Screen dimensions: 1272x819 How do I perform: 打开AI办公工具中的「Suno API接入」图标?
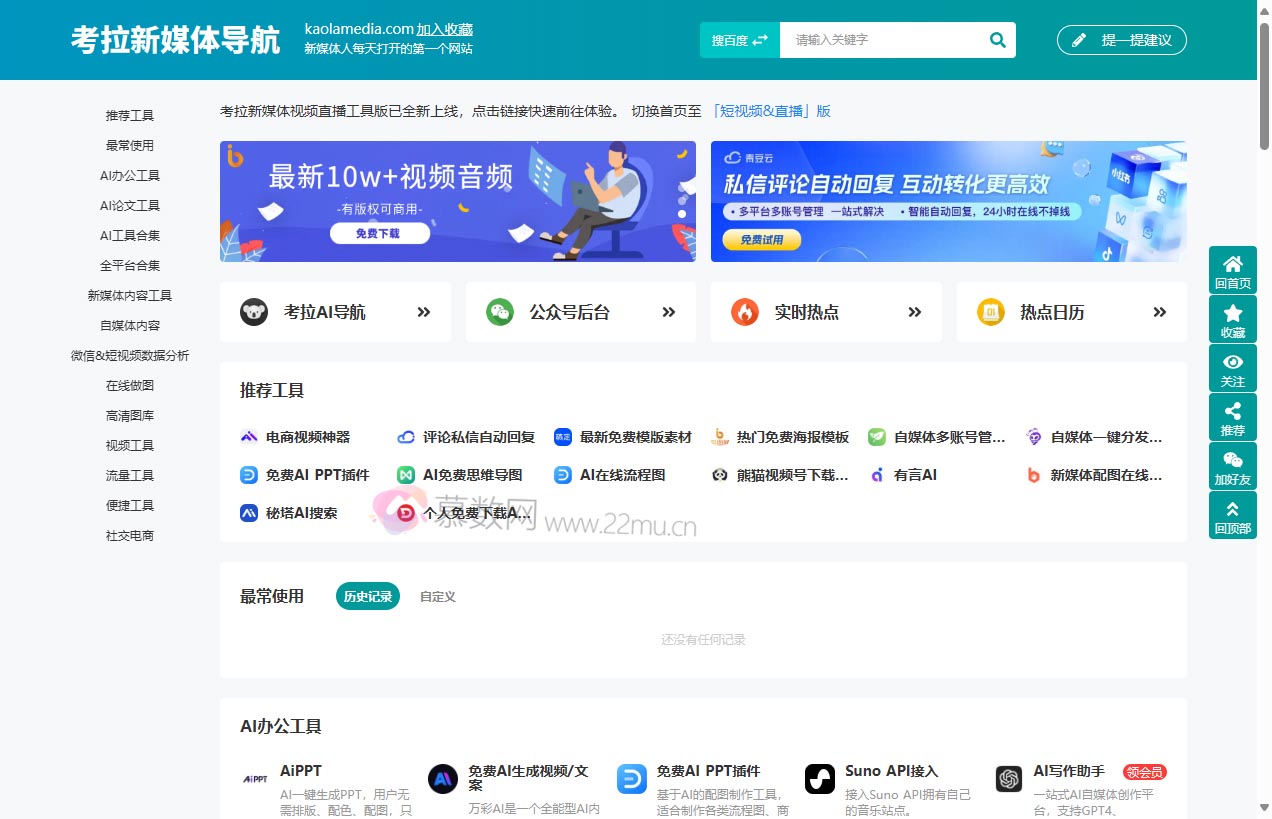819,778
